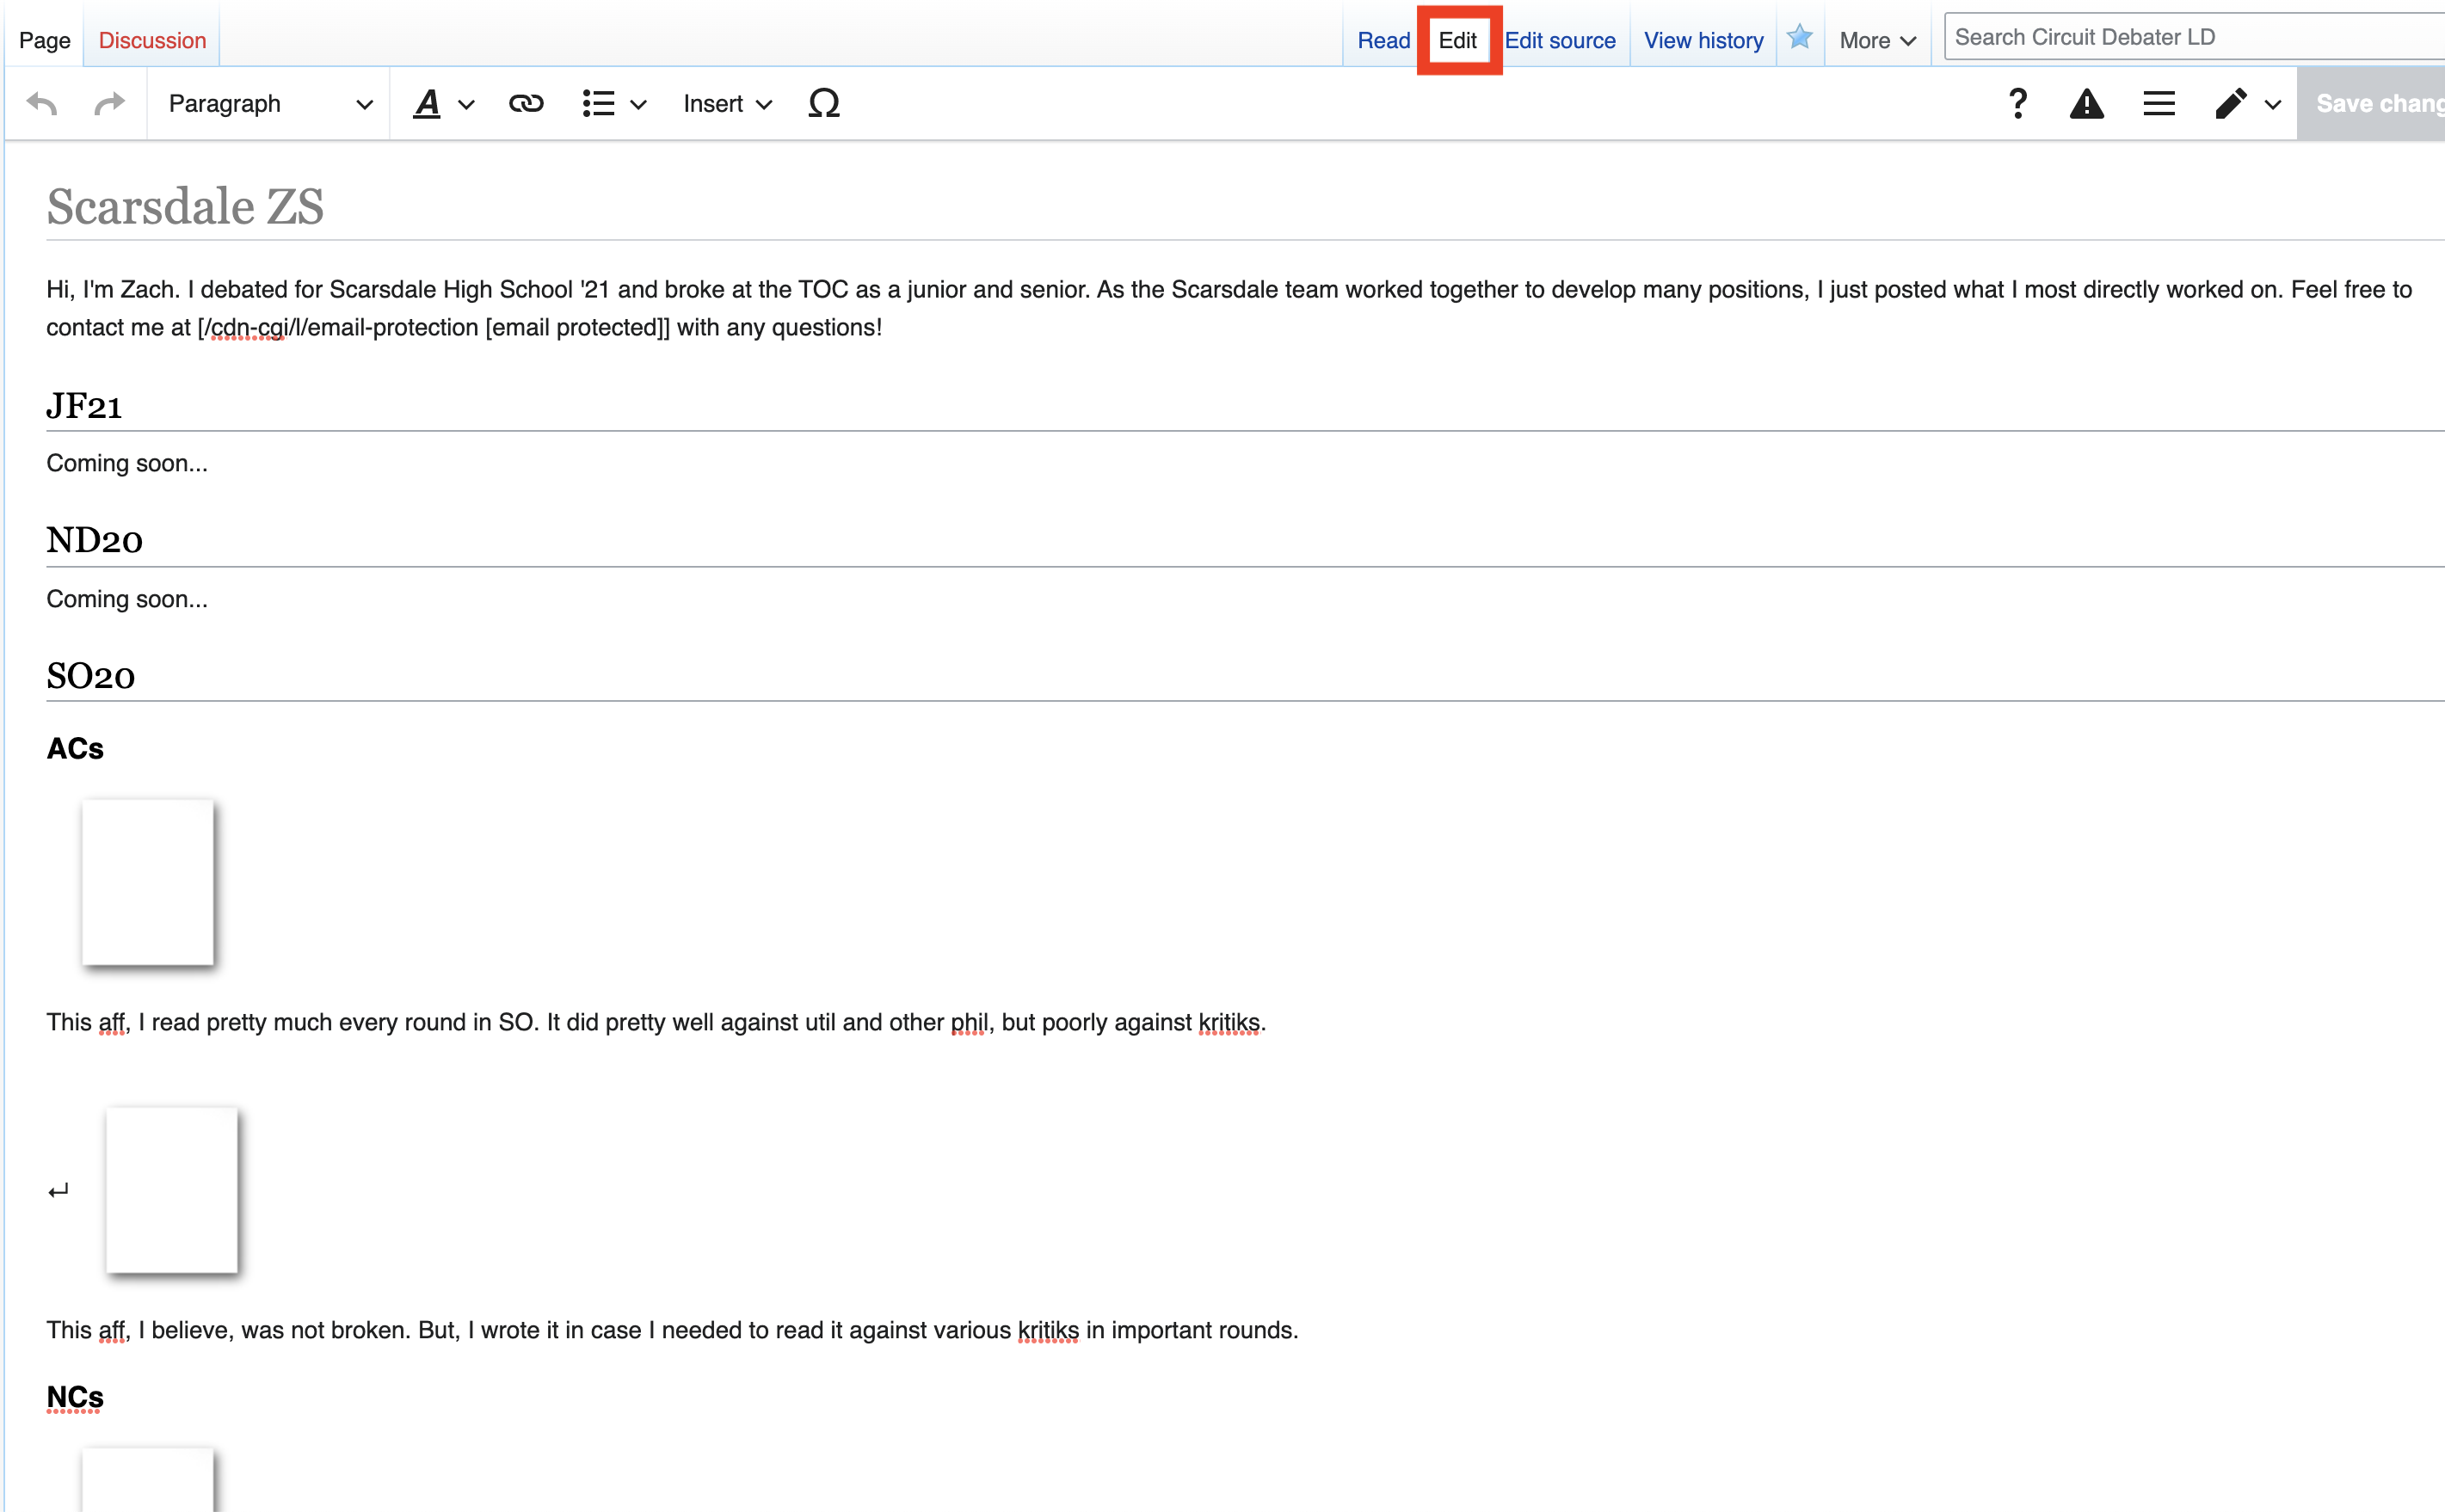
Task: Show edit notices warning triangle
Action: click(2086, 103)
